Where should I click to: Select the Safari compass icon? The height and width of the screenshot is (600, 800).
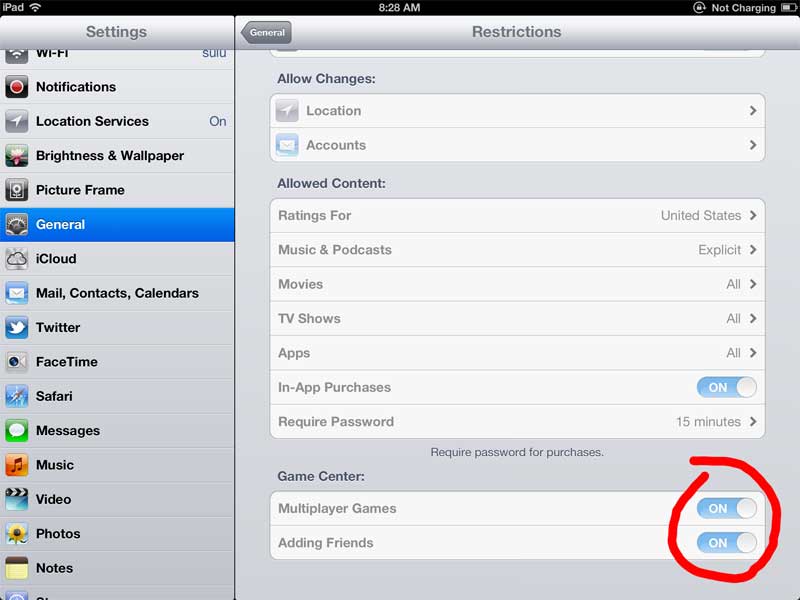16,396
